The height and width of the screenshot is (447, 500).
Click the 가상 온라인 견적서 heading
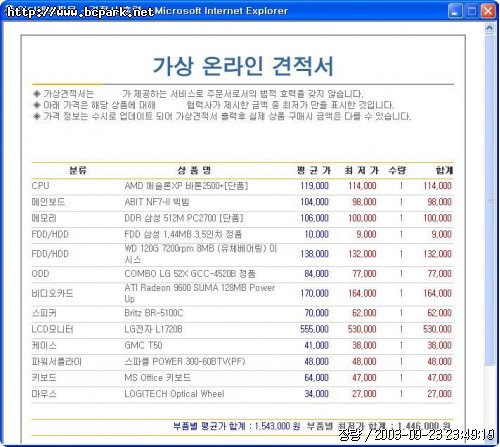pos(243,66)
